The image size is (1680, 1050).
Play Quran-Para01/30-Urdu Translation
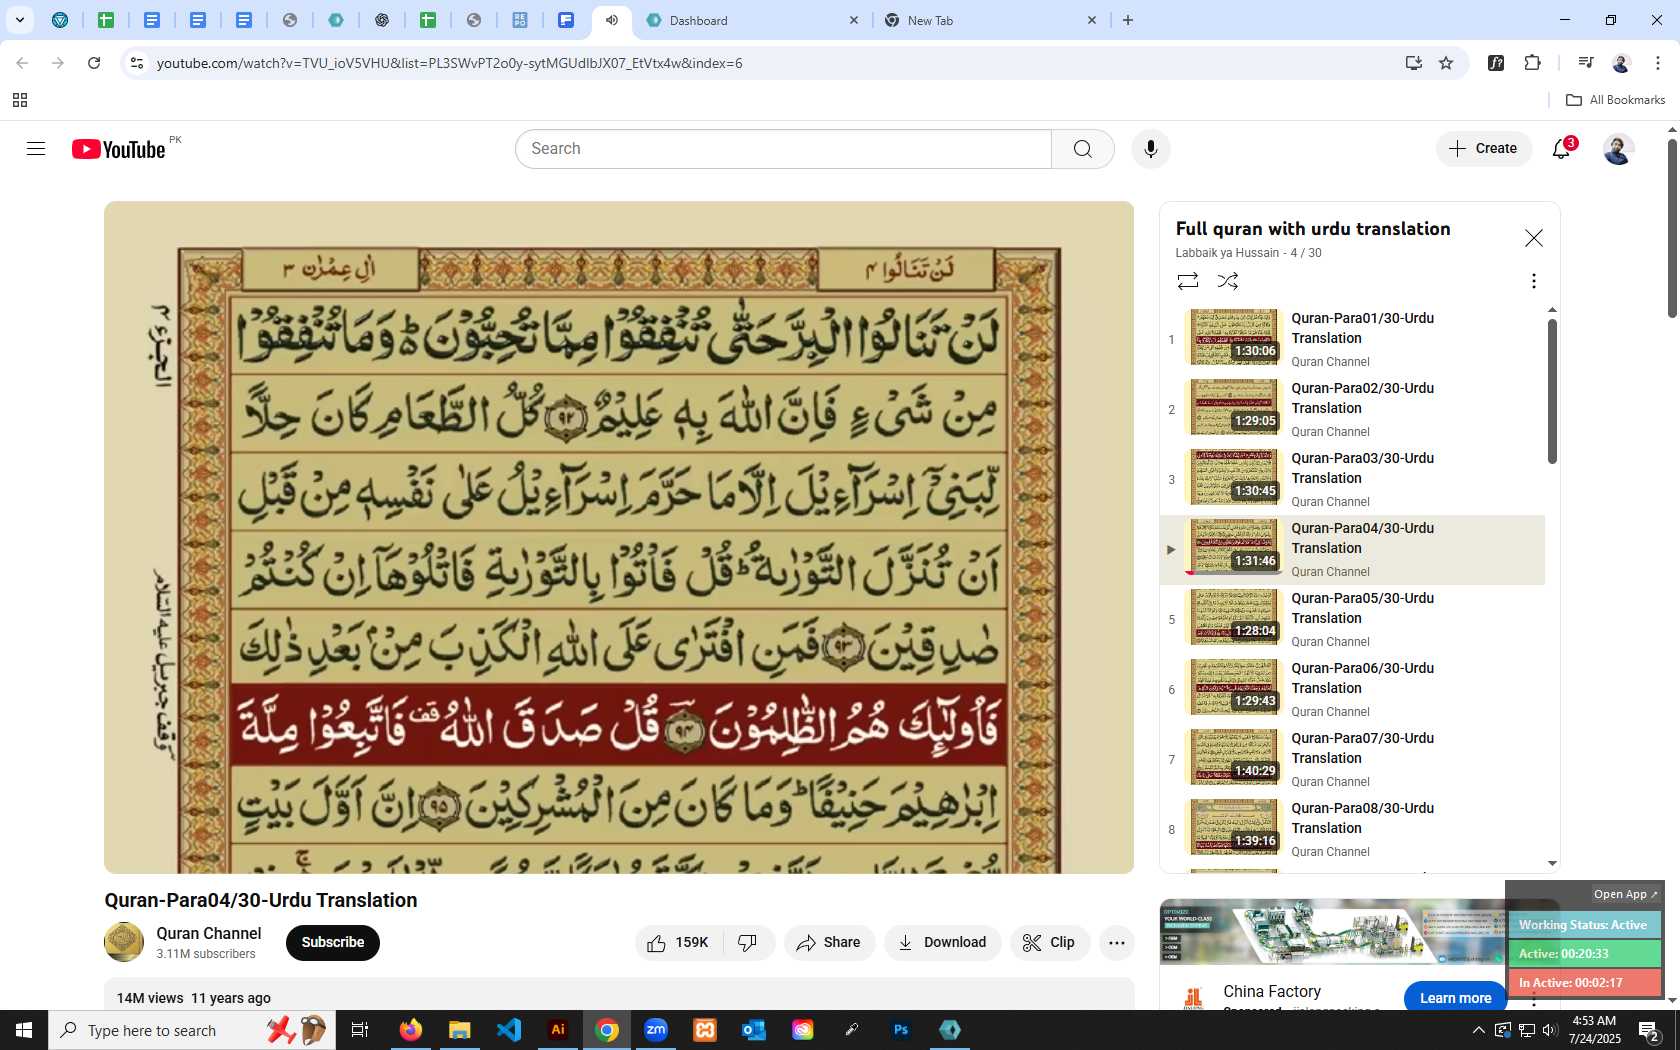(1352, 340)
